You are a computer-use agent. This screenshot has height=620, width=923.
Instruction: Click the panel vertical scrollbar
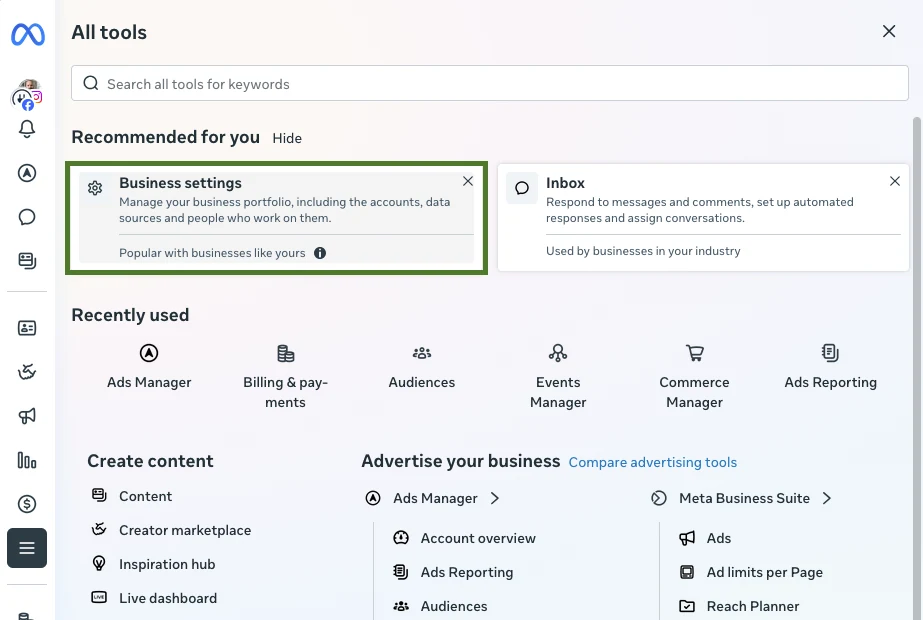pos(917,368)
